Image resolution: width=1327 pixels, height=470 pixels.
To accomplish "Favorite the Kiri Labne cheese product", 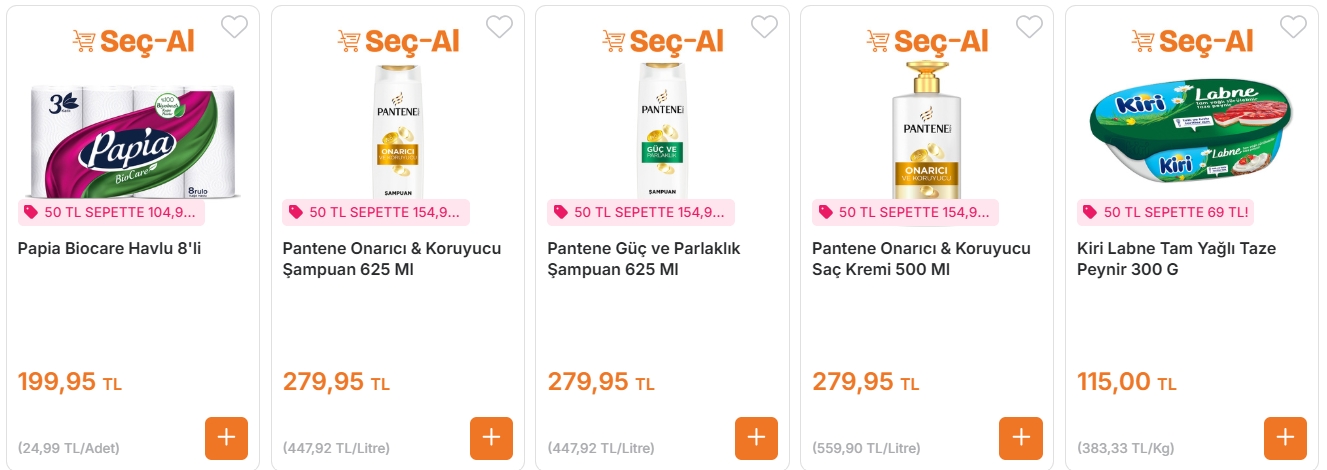I will coord(1293,27).
